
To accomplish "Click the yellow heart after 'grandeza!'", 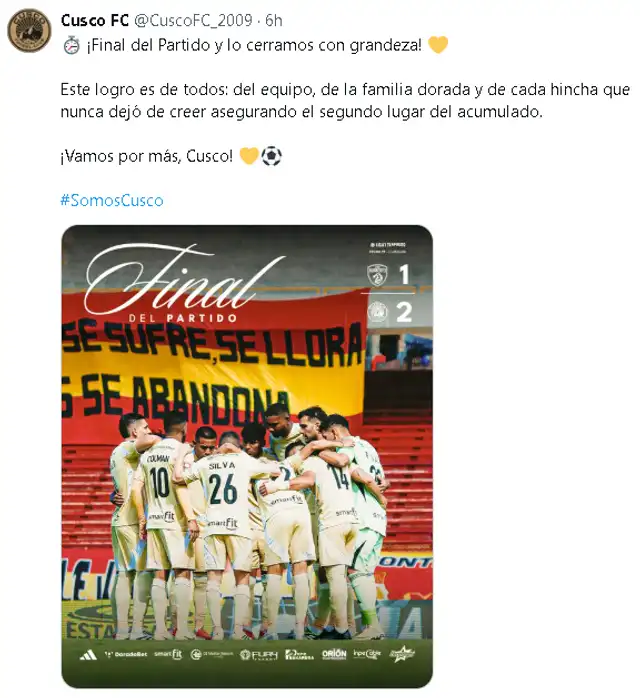I will [x=437, y=45].
